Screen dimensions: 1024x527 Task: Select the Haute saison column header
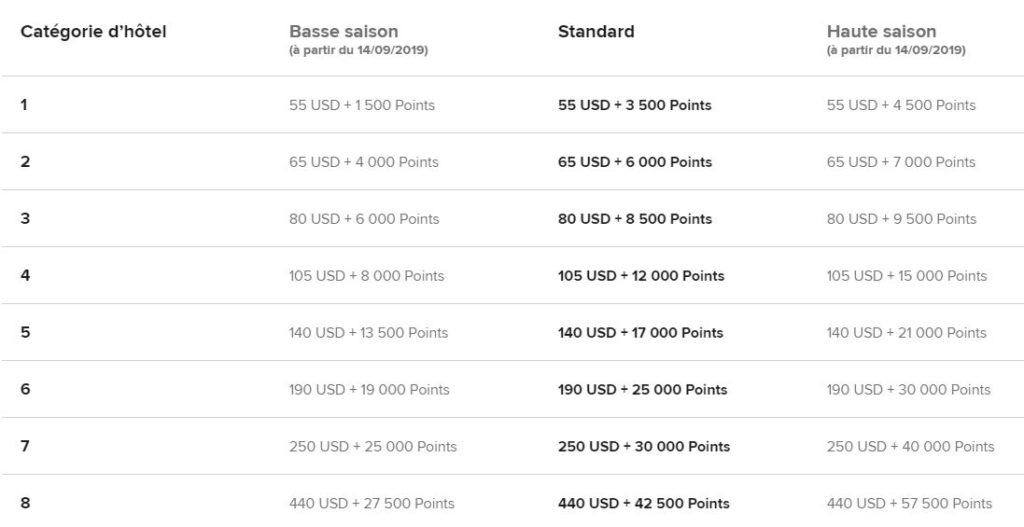click(881, 32)
